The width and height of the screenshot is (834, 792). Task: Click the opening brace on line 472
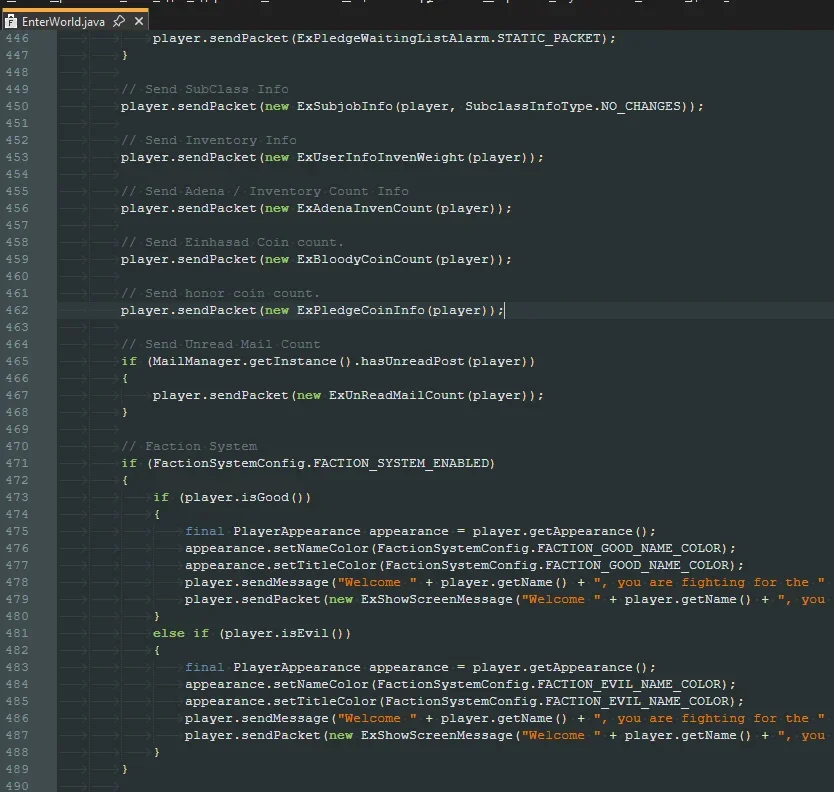pos(125,481)
